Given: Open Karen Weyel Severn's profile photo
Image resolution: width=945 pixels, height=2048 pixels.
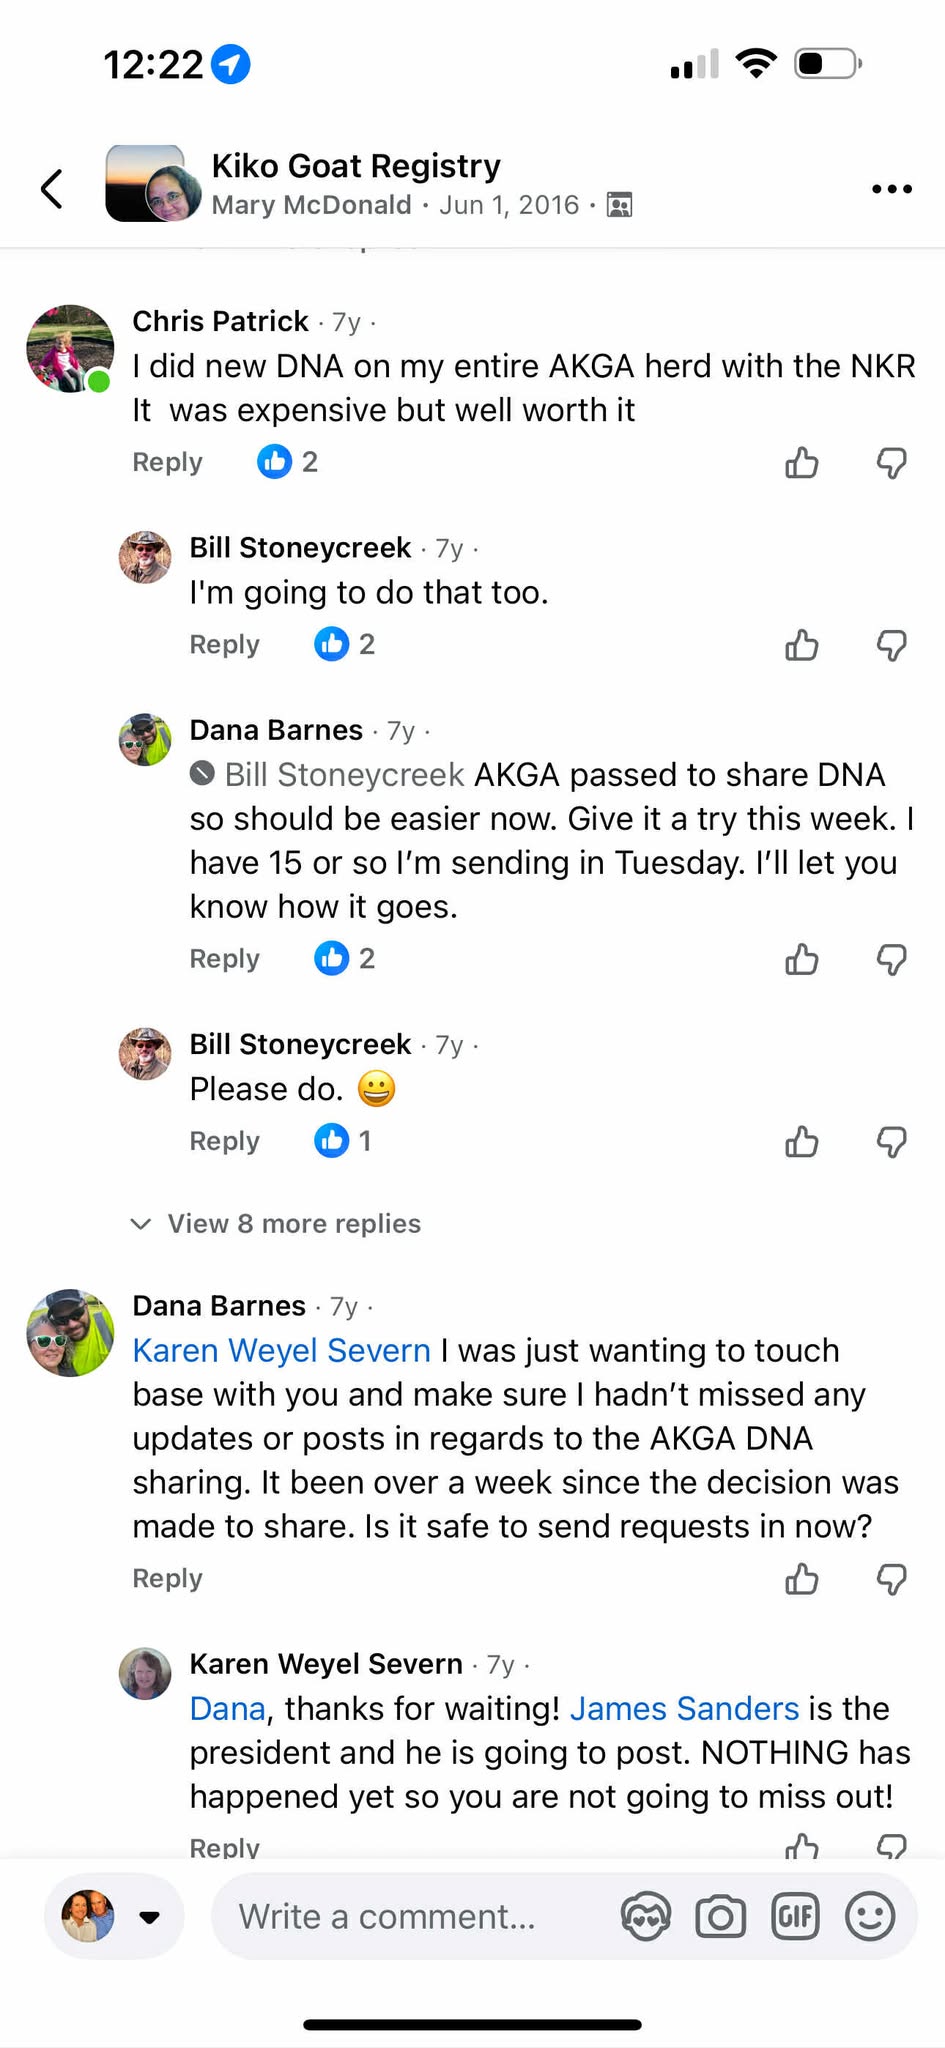Looking at the screenshot, I should click(x=145, y=1674).
